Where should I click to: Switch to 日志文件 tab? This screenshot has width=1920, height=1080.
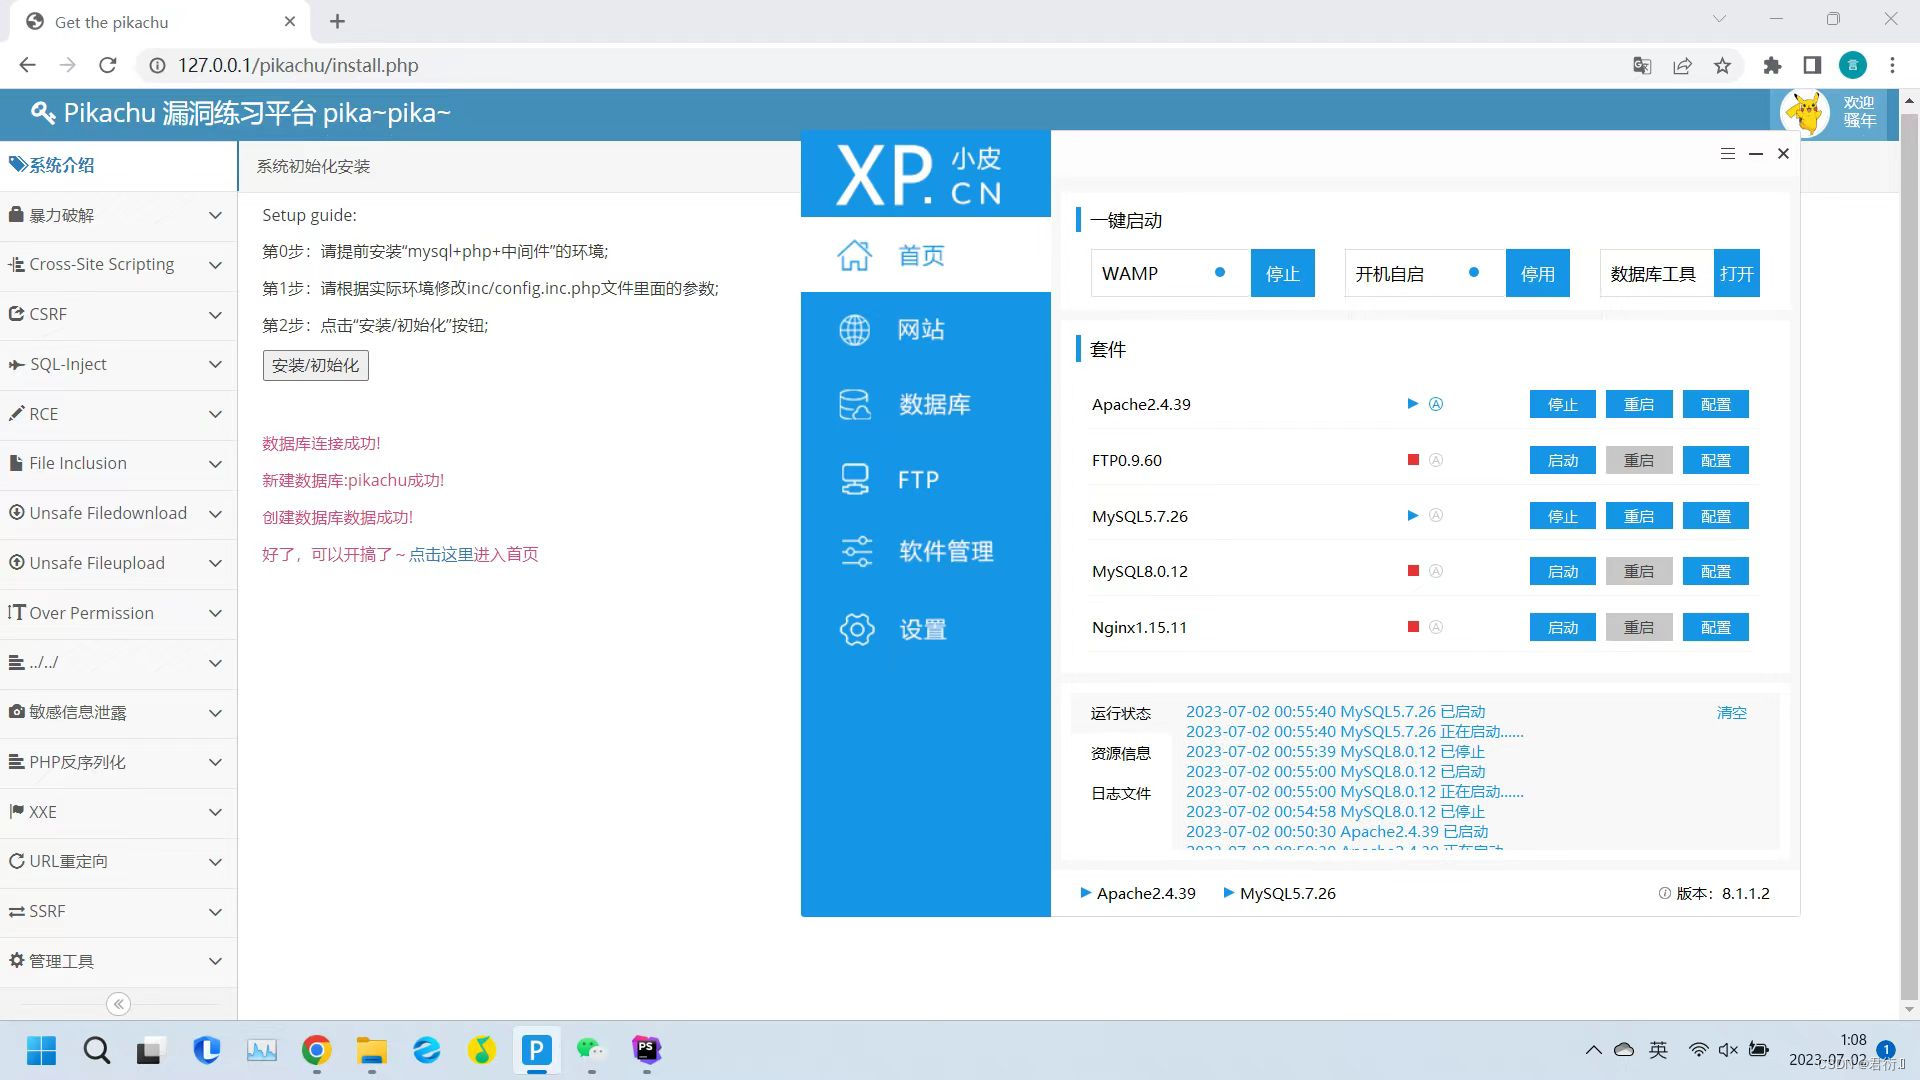pos(1120,793)
